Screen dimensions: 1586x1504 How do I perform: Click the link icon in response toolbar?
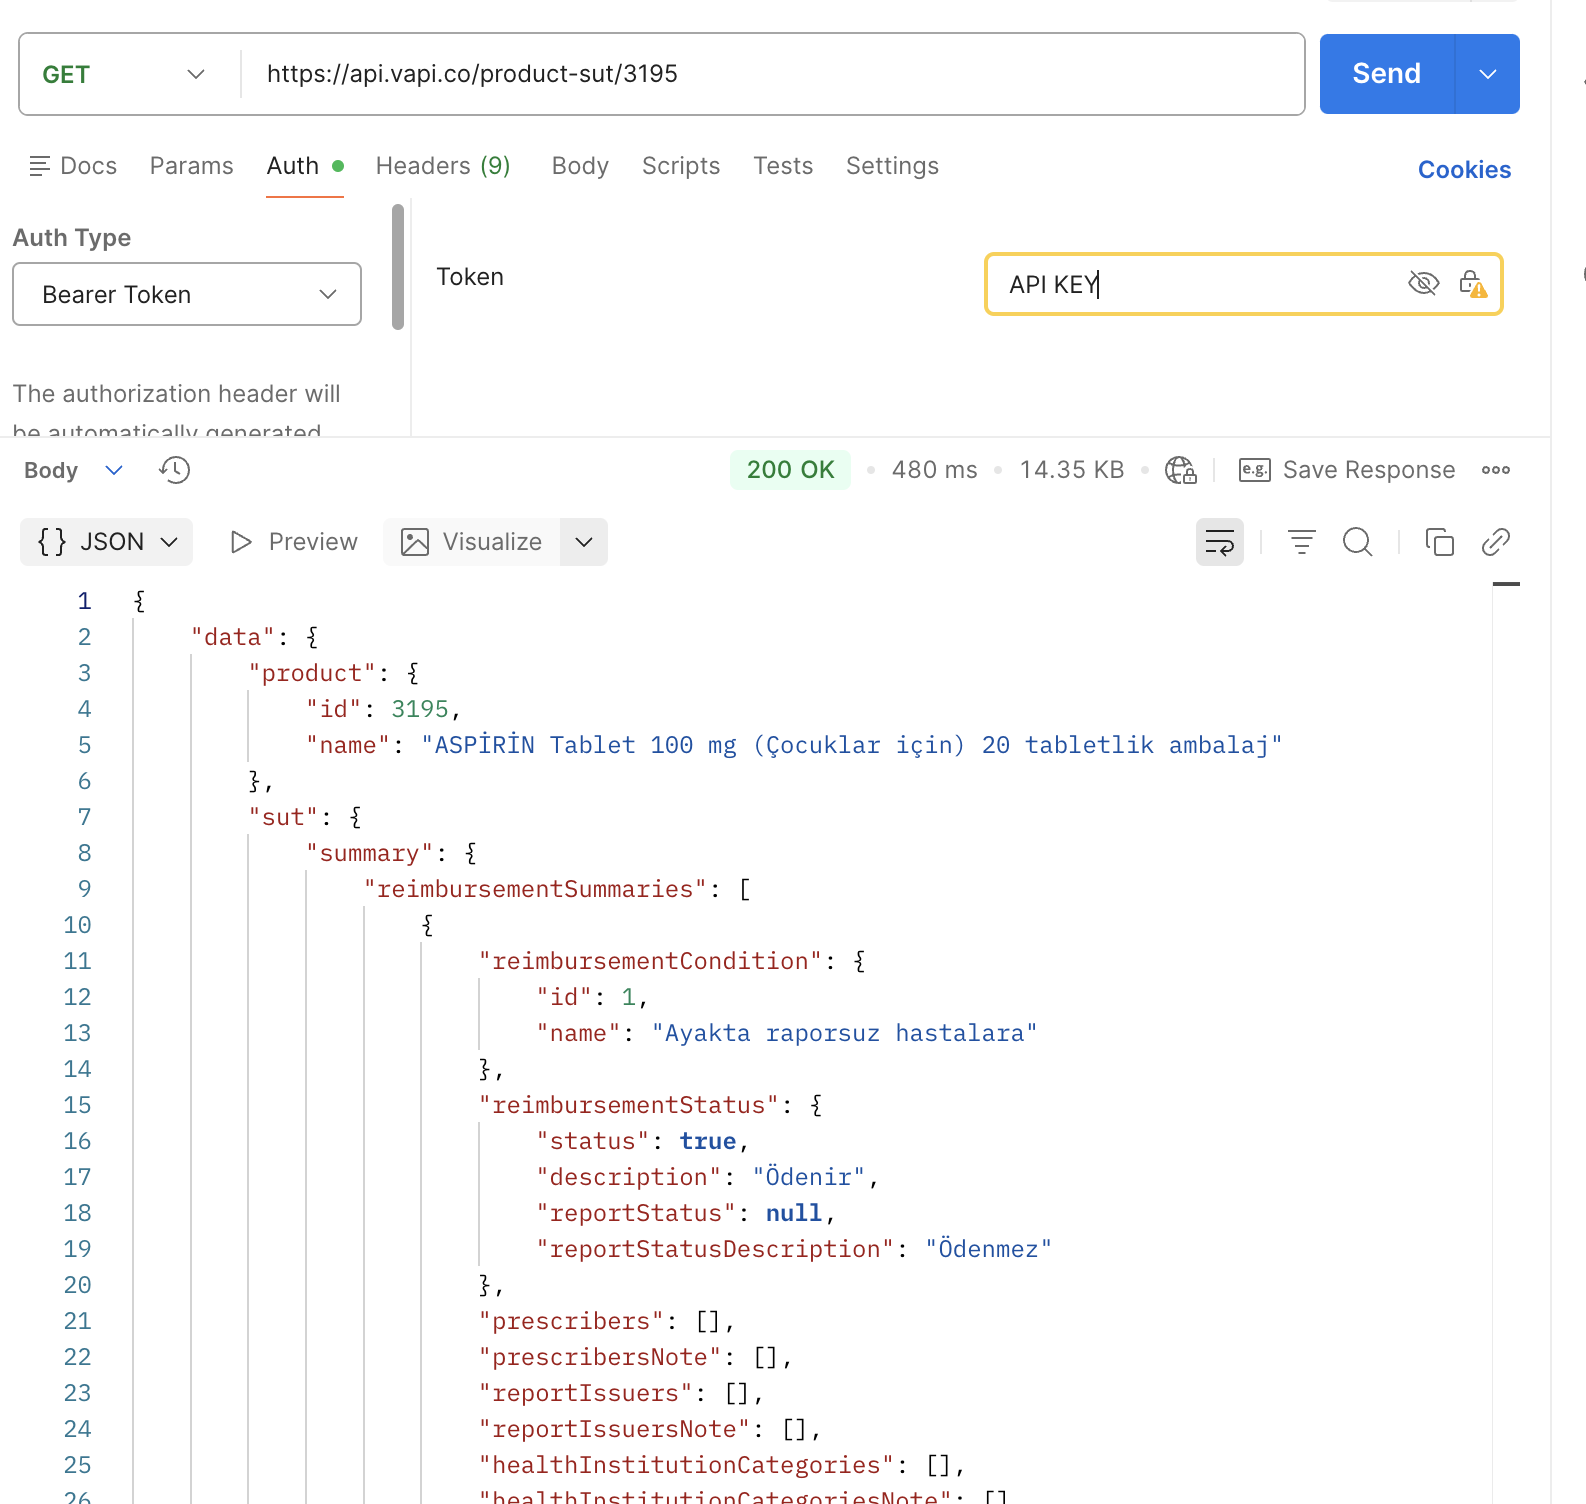click(x=1495, y=542)
